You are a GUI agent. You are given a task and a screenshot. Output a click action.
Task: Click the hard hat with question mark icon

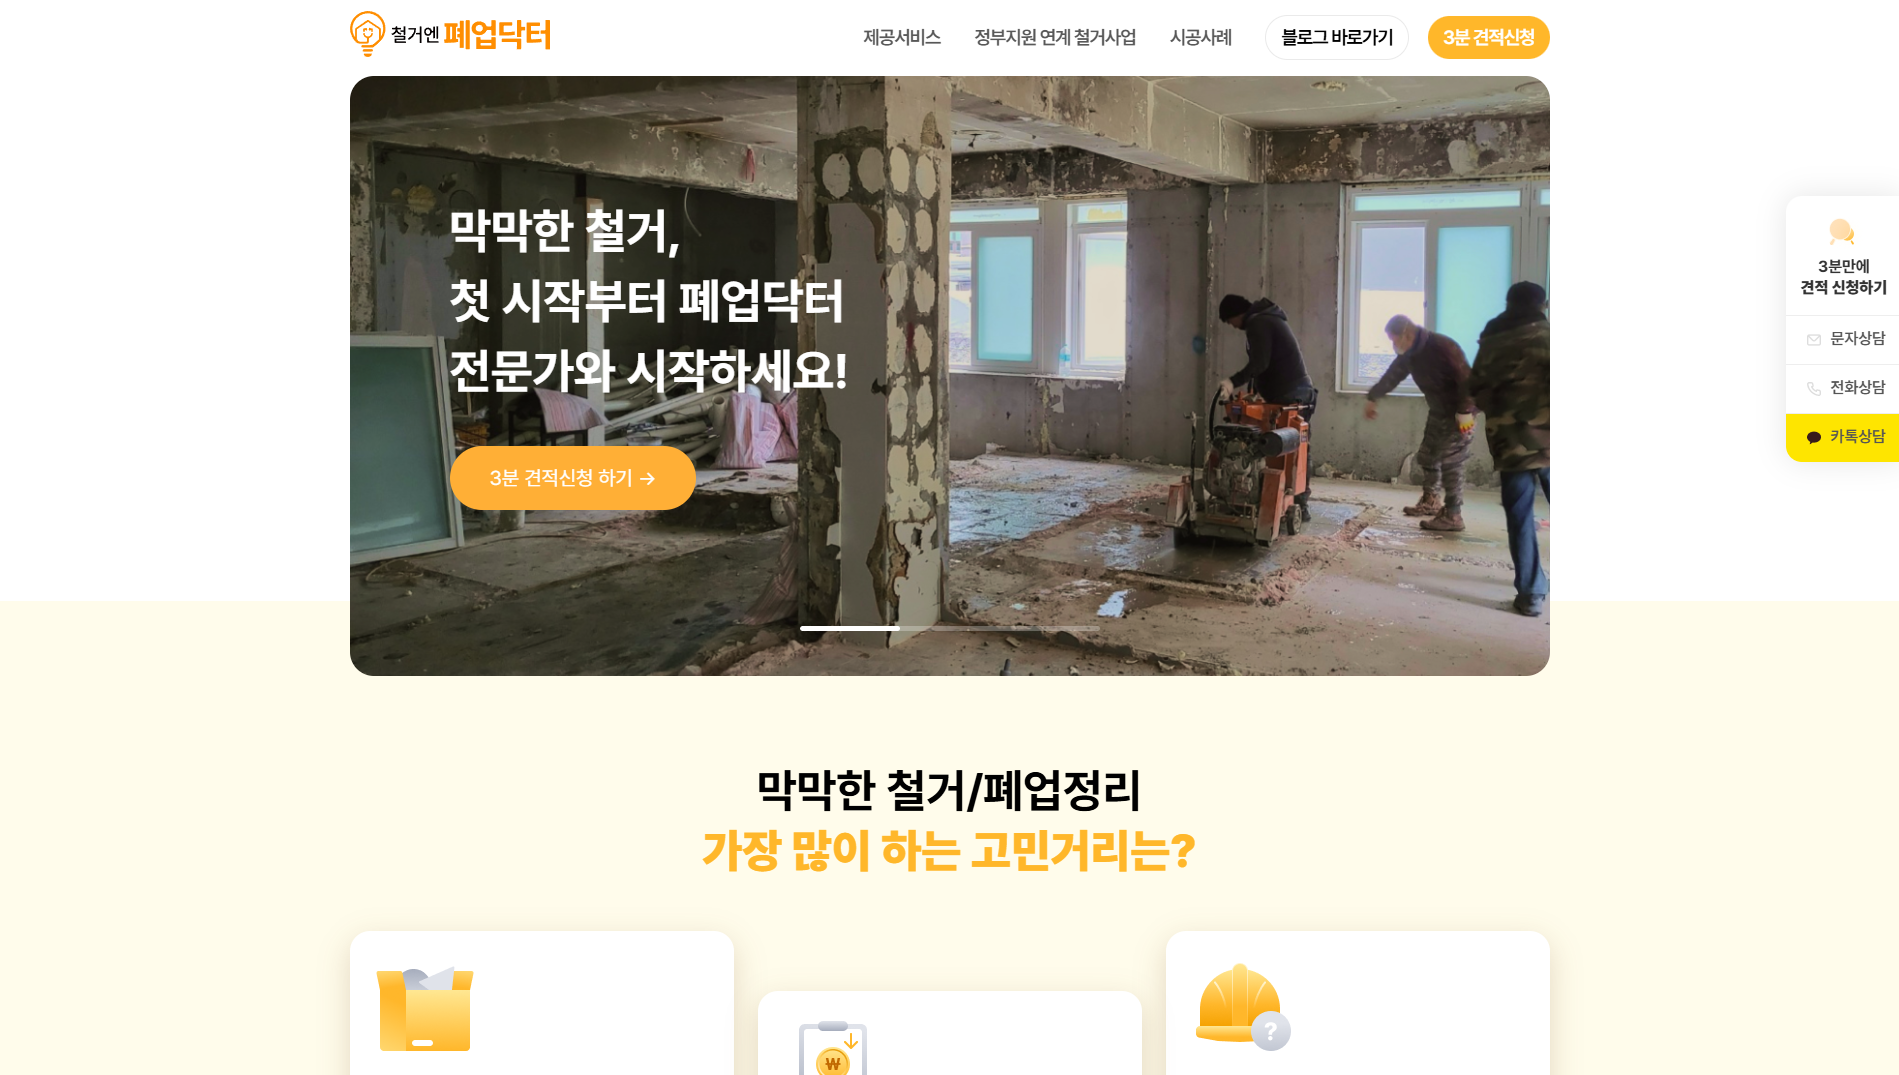1243,1007
